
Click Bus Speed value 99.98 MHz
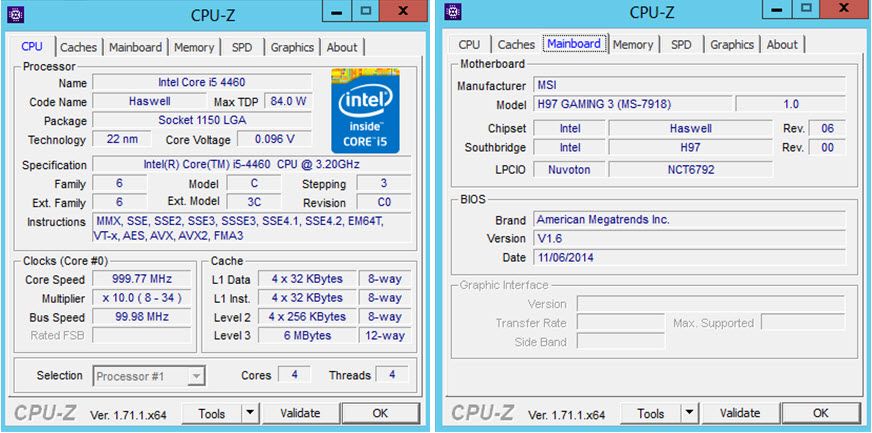point(141,317)
